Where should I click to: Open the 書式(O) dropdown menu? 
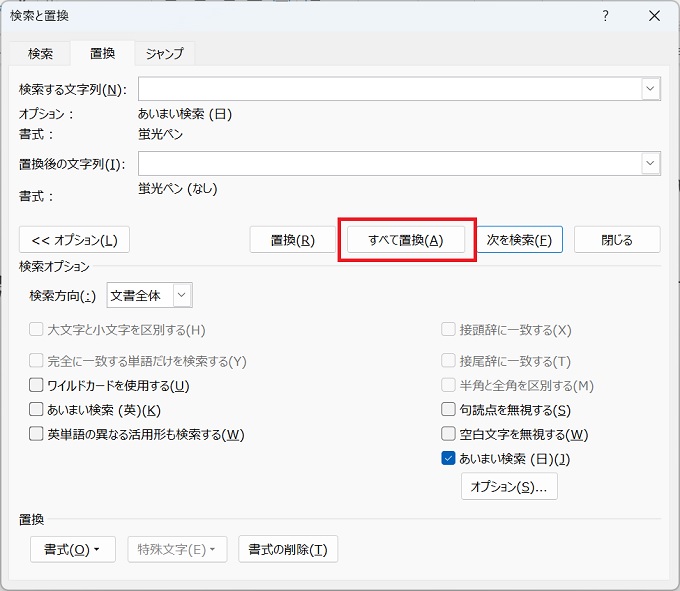click(x=73, y=549)
